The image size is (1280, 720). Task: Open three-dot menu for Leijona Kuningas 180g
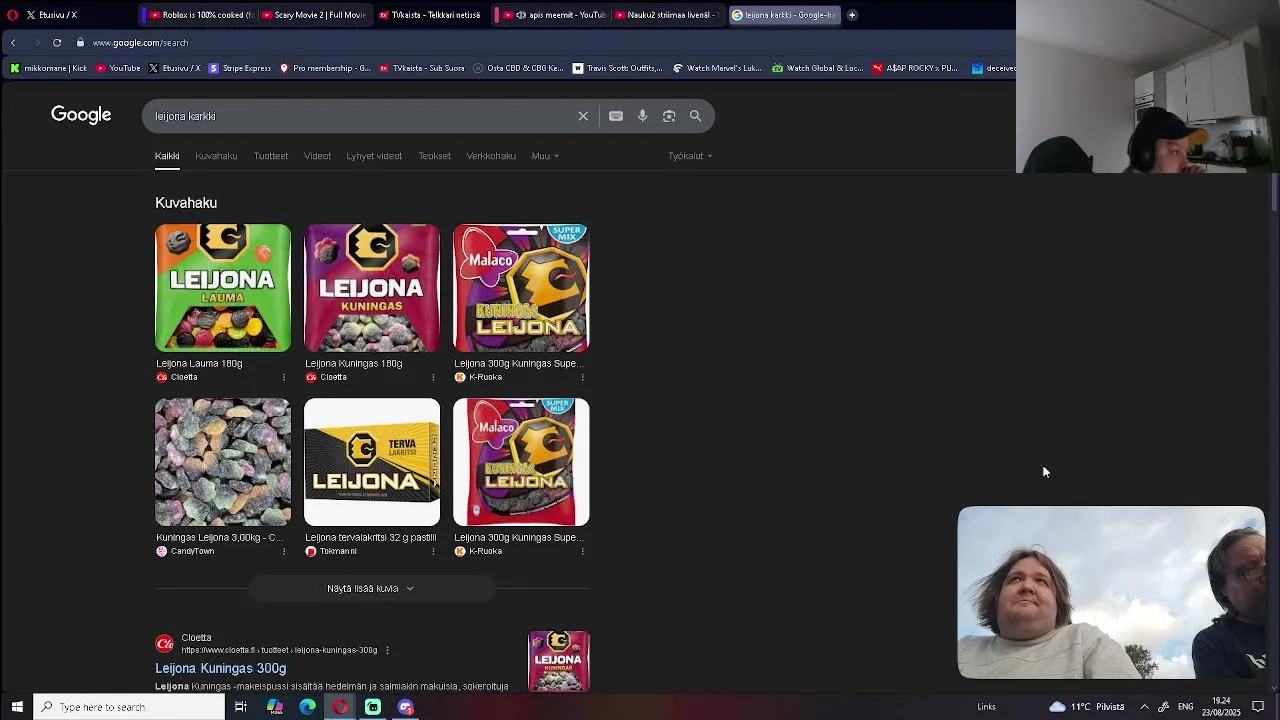433,377
